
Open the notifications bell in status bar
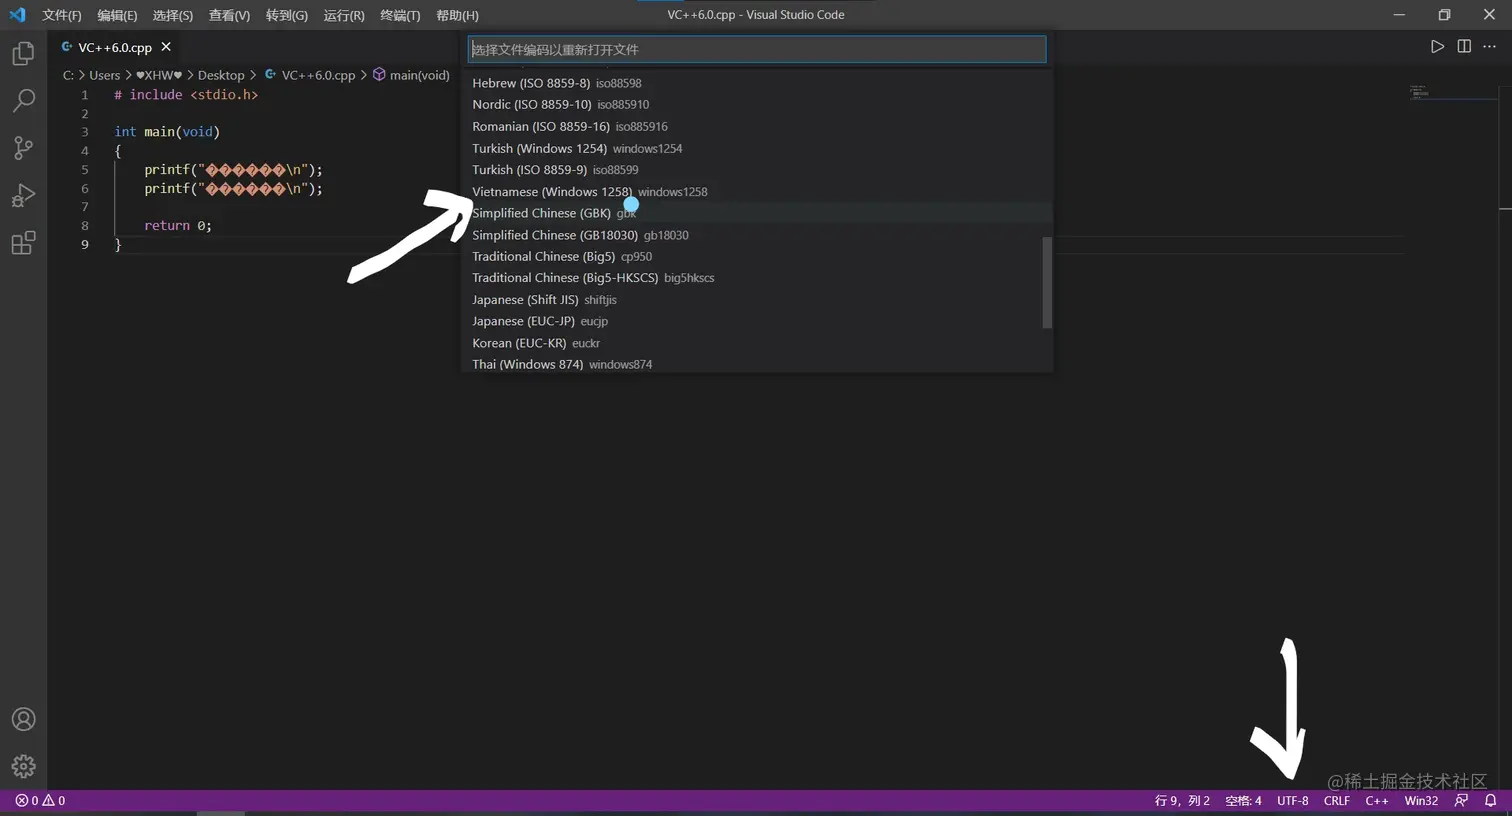(1490, 800)
